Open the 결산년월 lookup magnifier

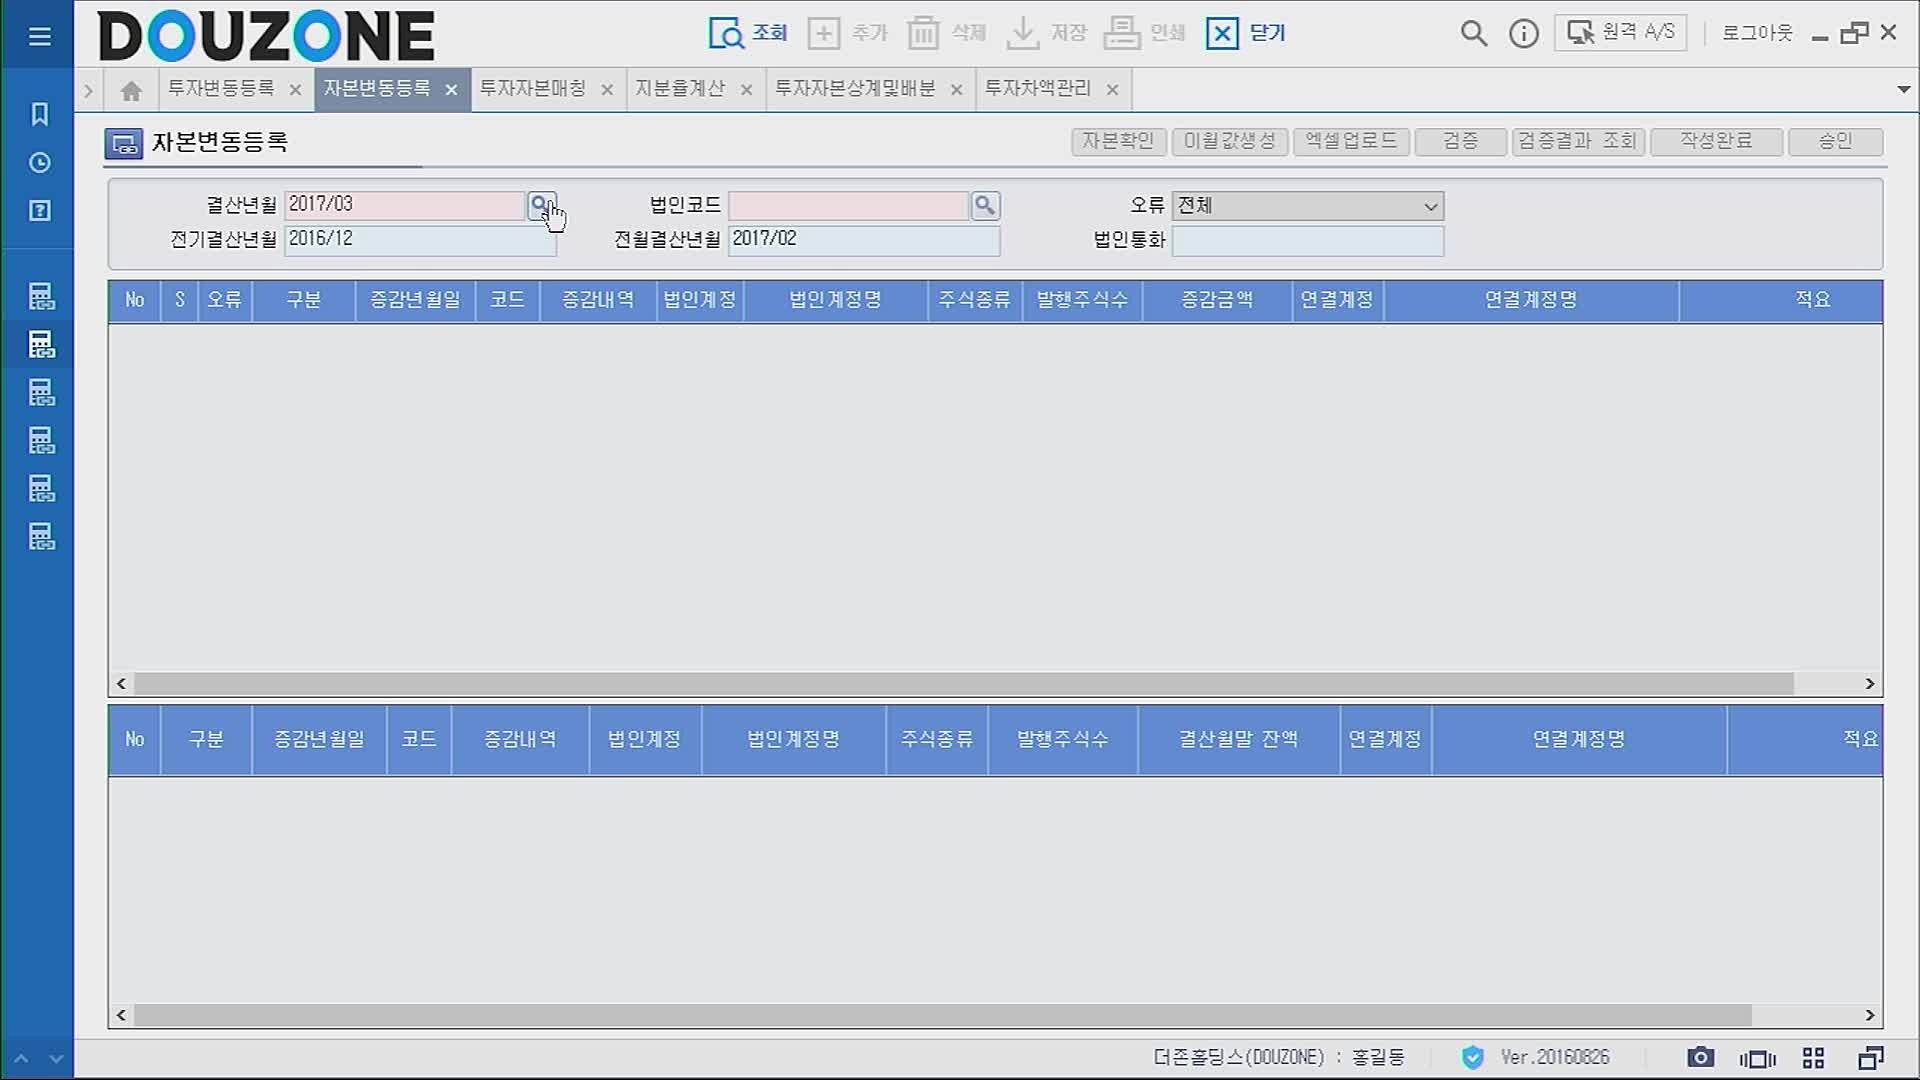541,205
